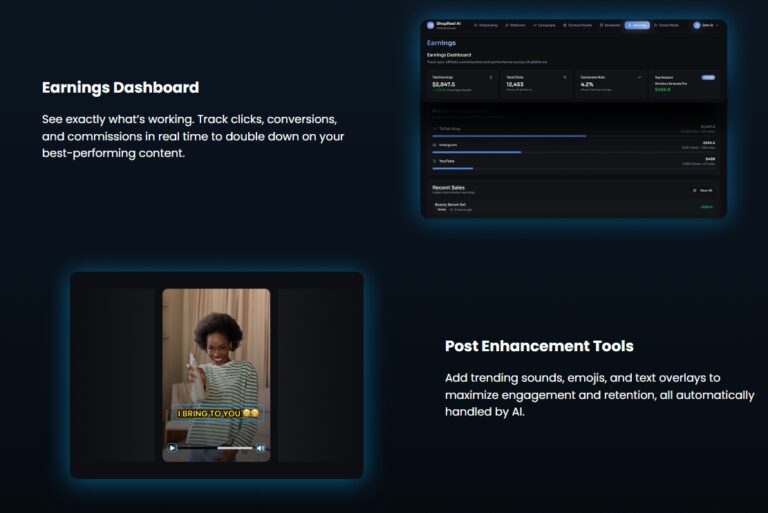Click the trend icon on Conversion Rate card
Image resolution: width=768 pixels, height=513 pixels.
[638, 77]
